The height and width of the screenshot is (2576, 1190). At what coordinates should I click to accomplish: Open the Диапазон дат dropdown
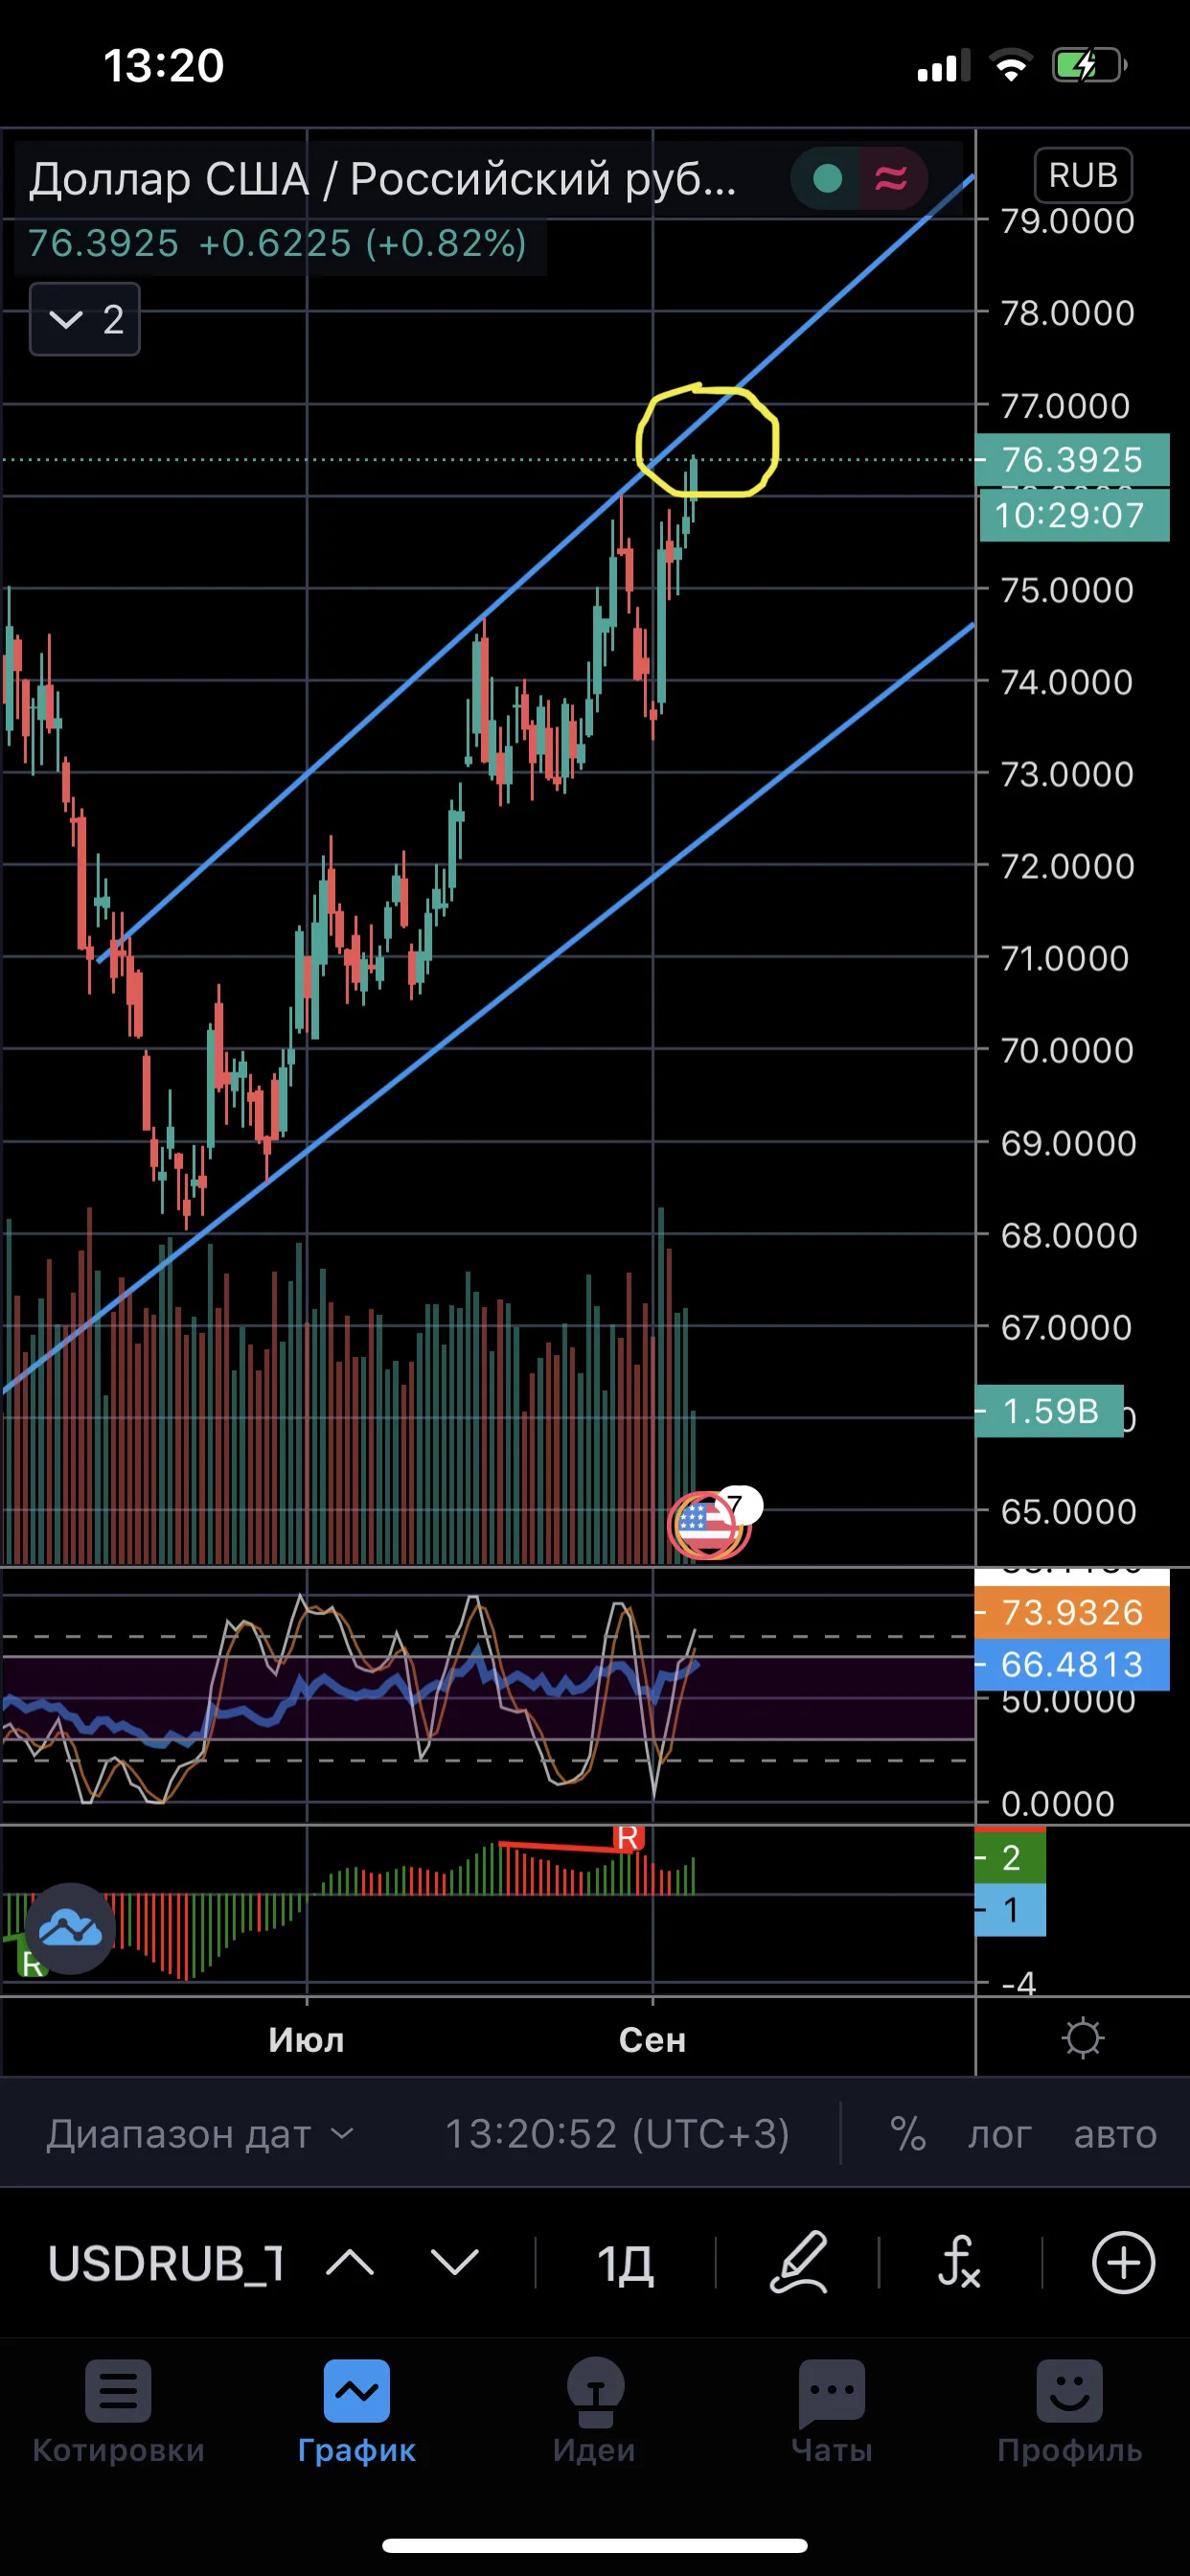click(x=200, y=2134)
